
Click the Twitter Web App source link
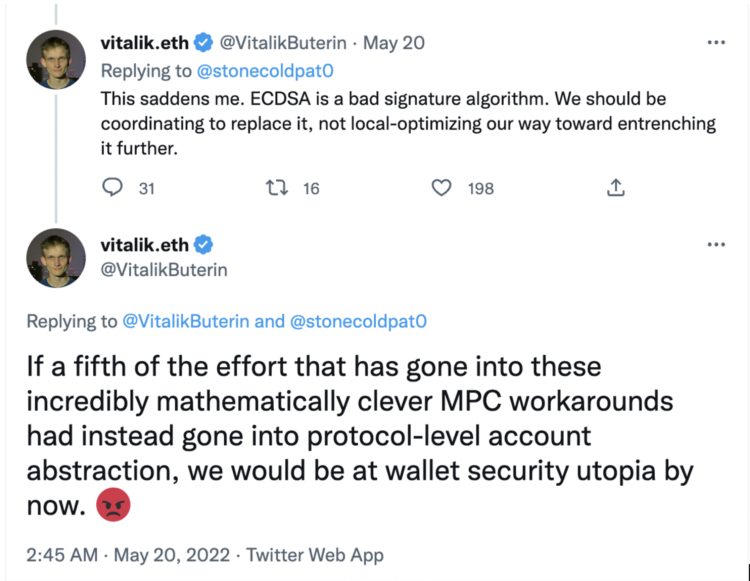tap(315, 555)
